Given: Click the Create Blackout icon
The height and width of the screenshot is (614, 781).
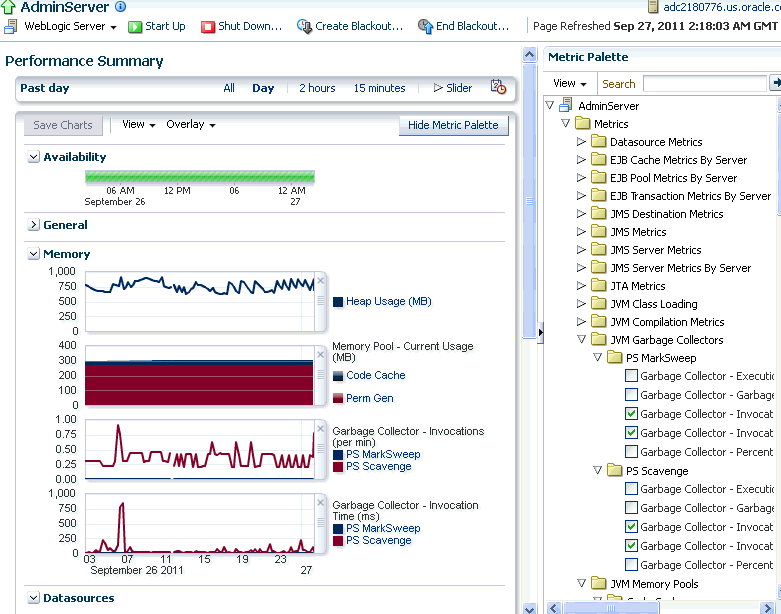Looking at the screenshot, I should (x=304, y=26).
